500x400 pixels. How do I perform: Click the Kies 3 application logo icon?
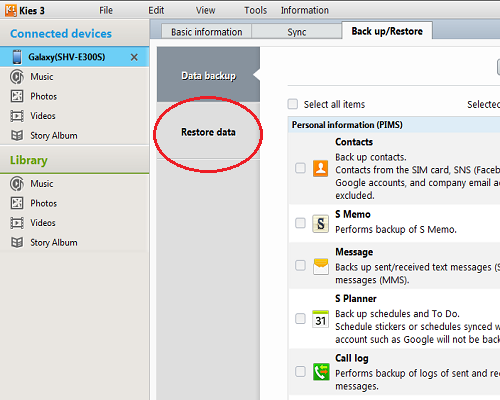(10, 10)
